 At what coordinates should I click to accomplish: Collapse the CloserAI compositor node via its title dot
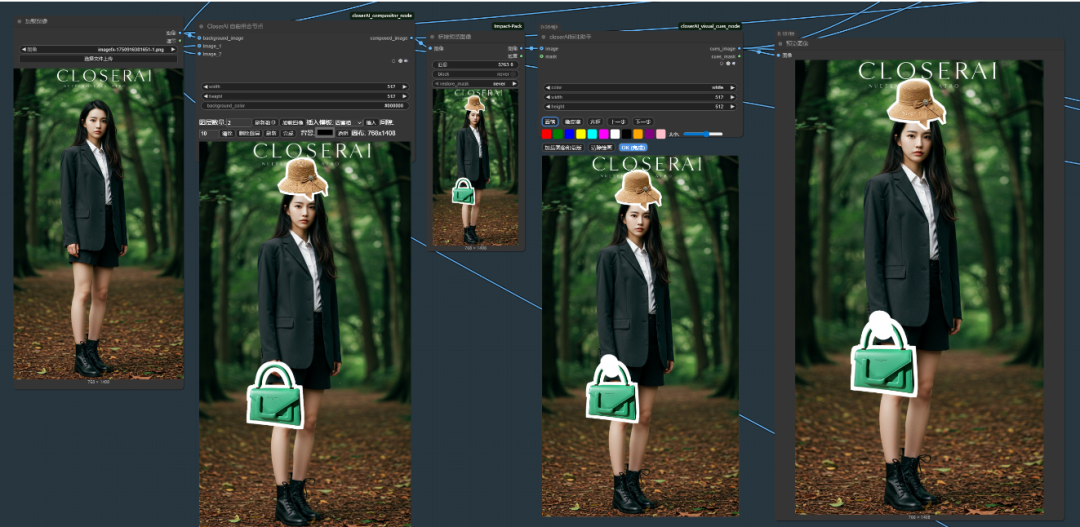click(x=201, y=26)
